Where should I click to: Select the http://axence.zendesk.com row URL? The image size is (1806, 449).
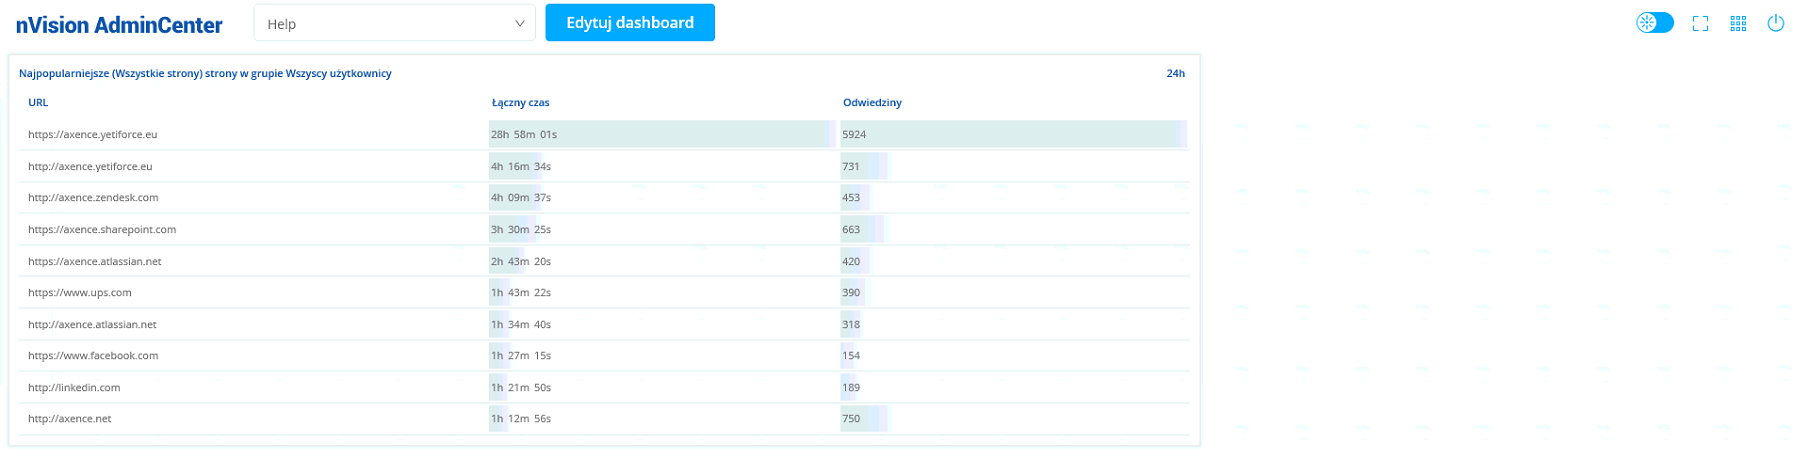tap(93, 198)
